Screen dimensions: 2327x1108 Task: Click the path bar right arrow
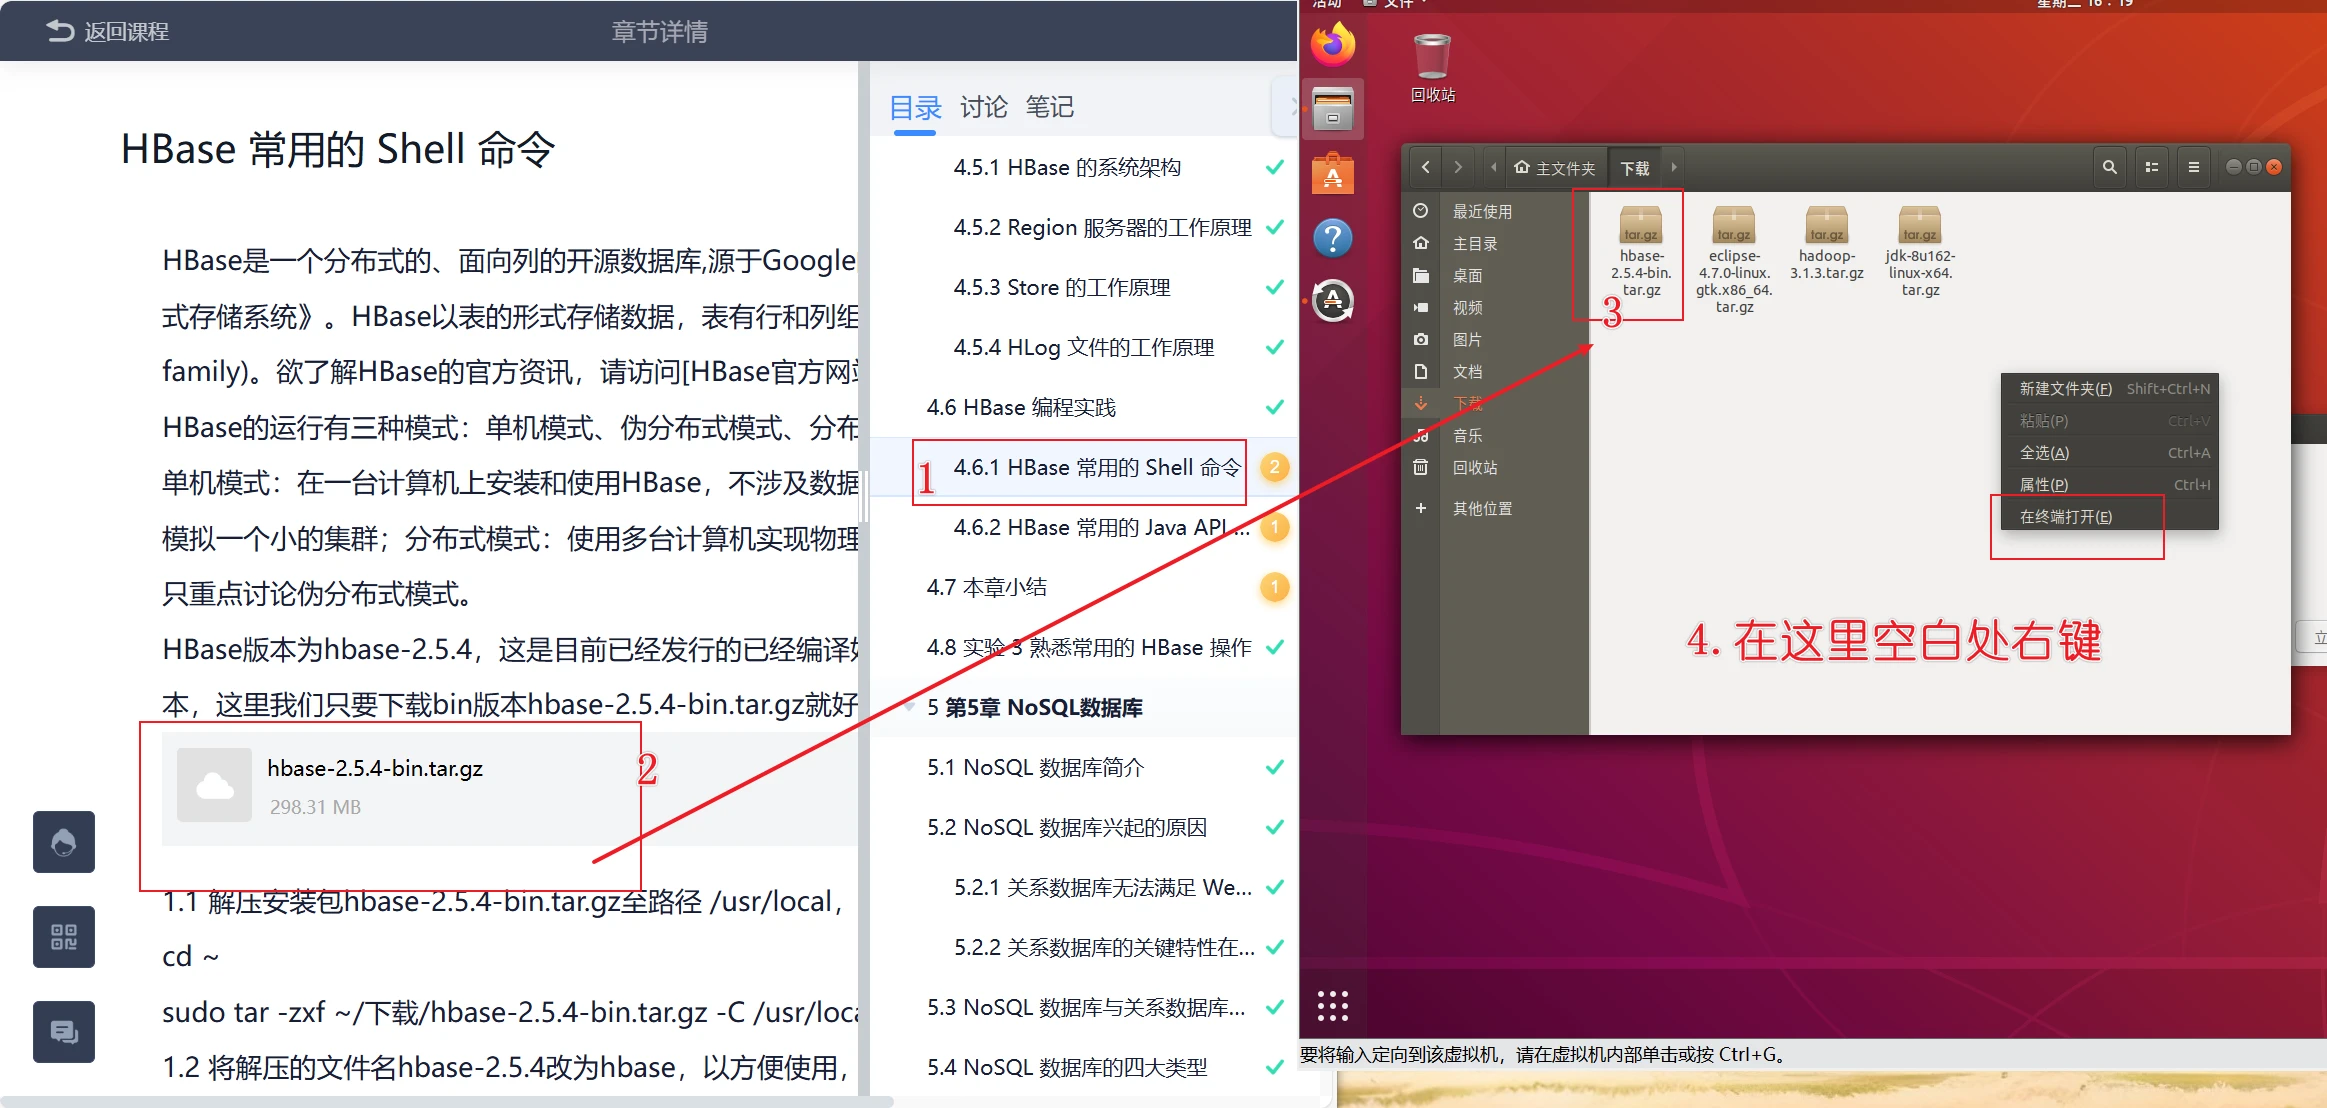[1673, 167]
